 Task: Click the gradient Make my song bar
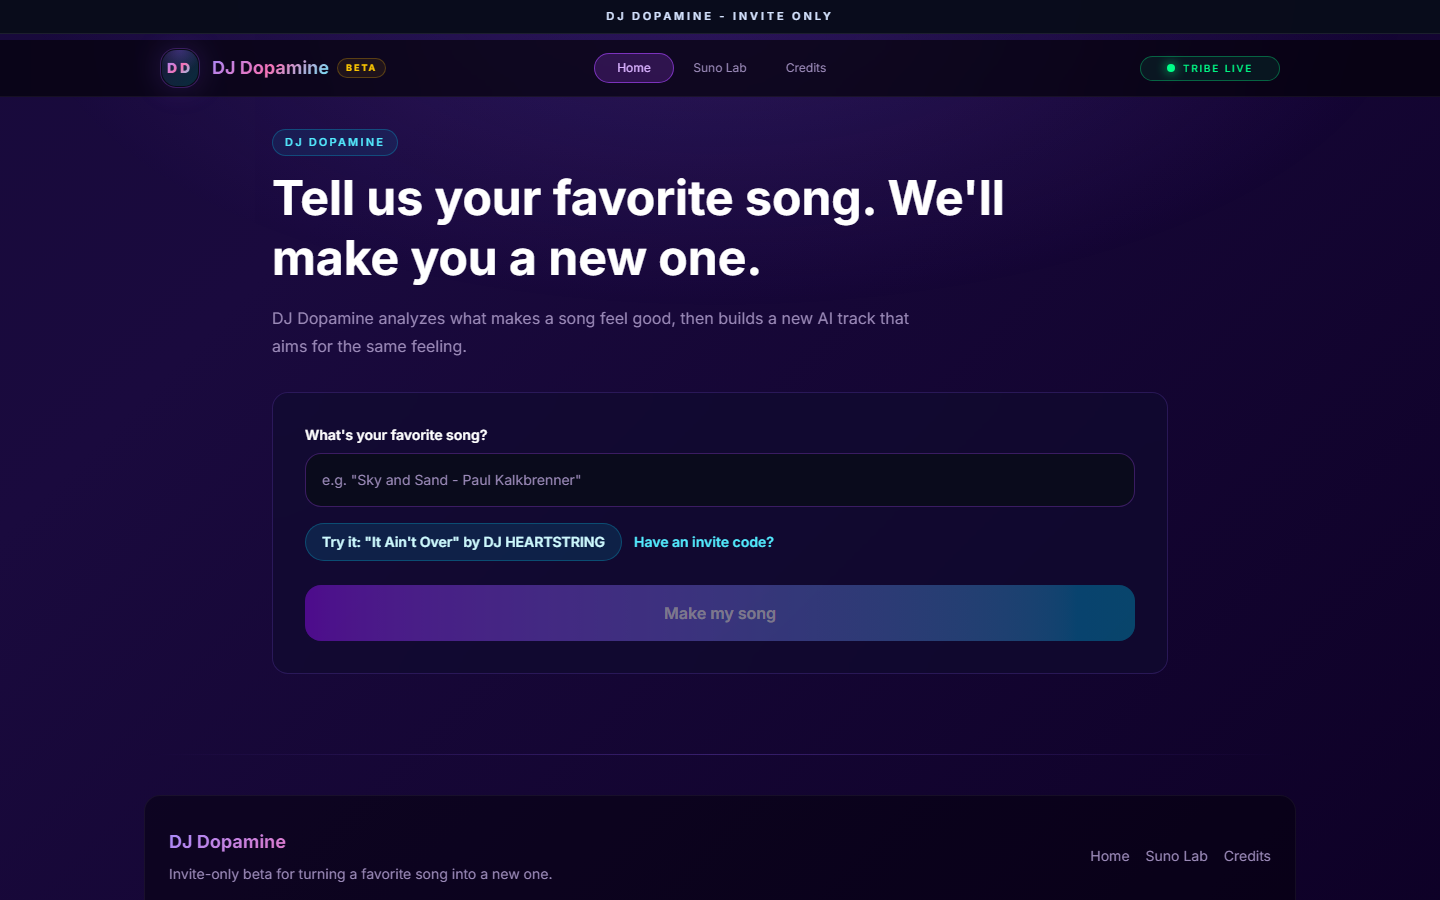pyautogui.click(x=719, y=613)
